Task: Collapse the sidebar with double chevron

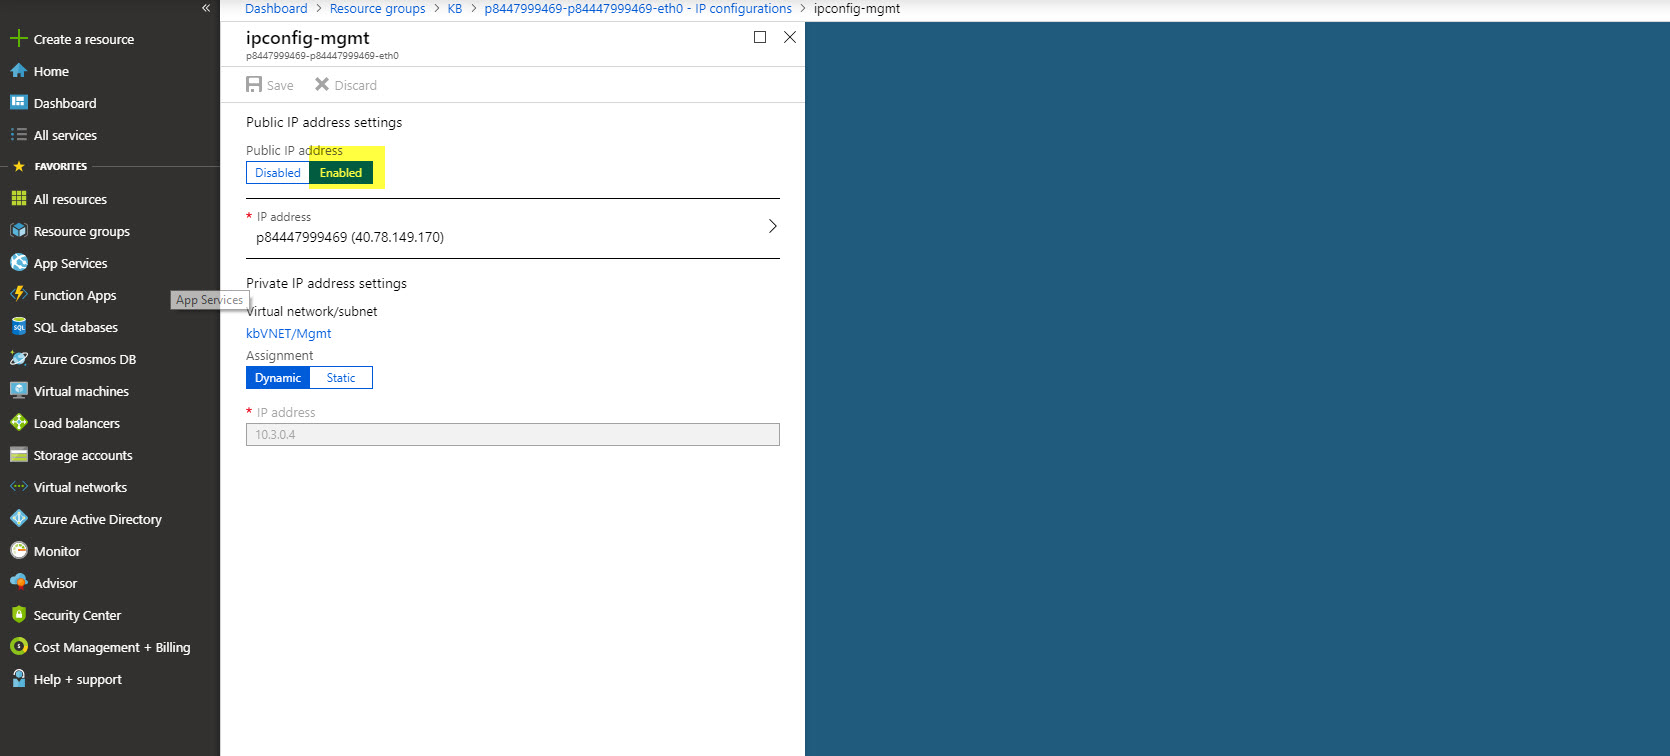Action: click(206, 8)
